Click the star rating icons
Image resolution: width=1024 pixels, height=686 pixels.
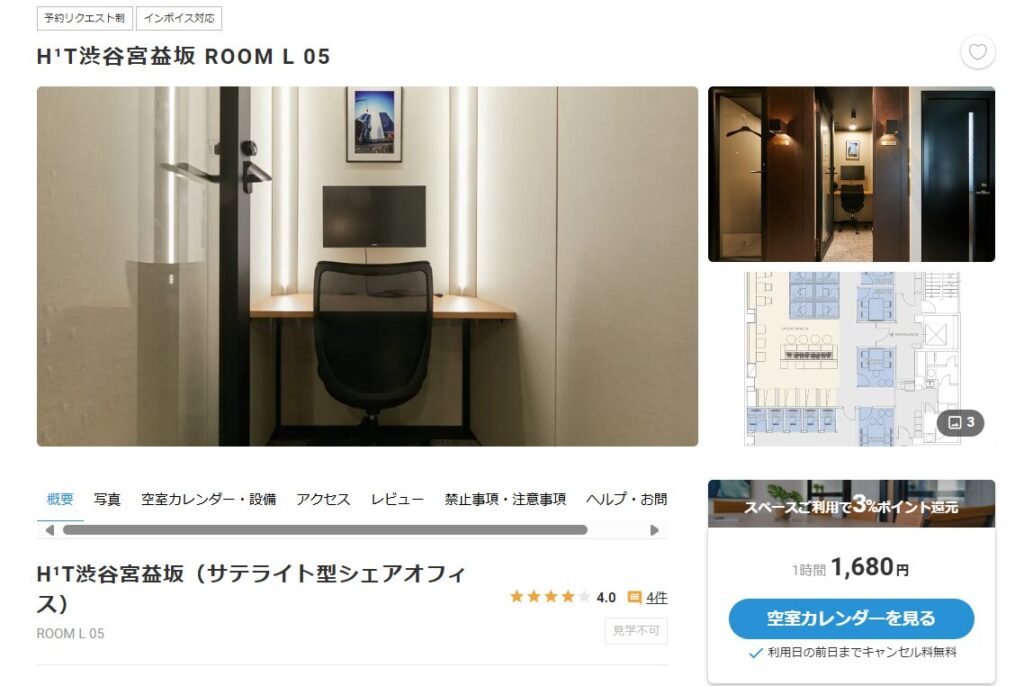(550, 596)
